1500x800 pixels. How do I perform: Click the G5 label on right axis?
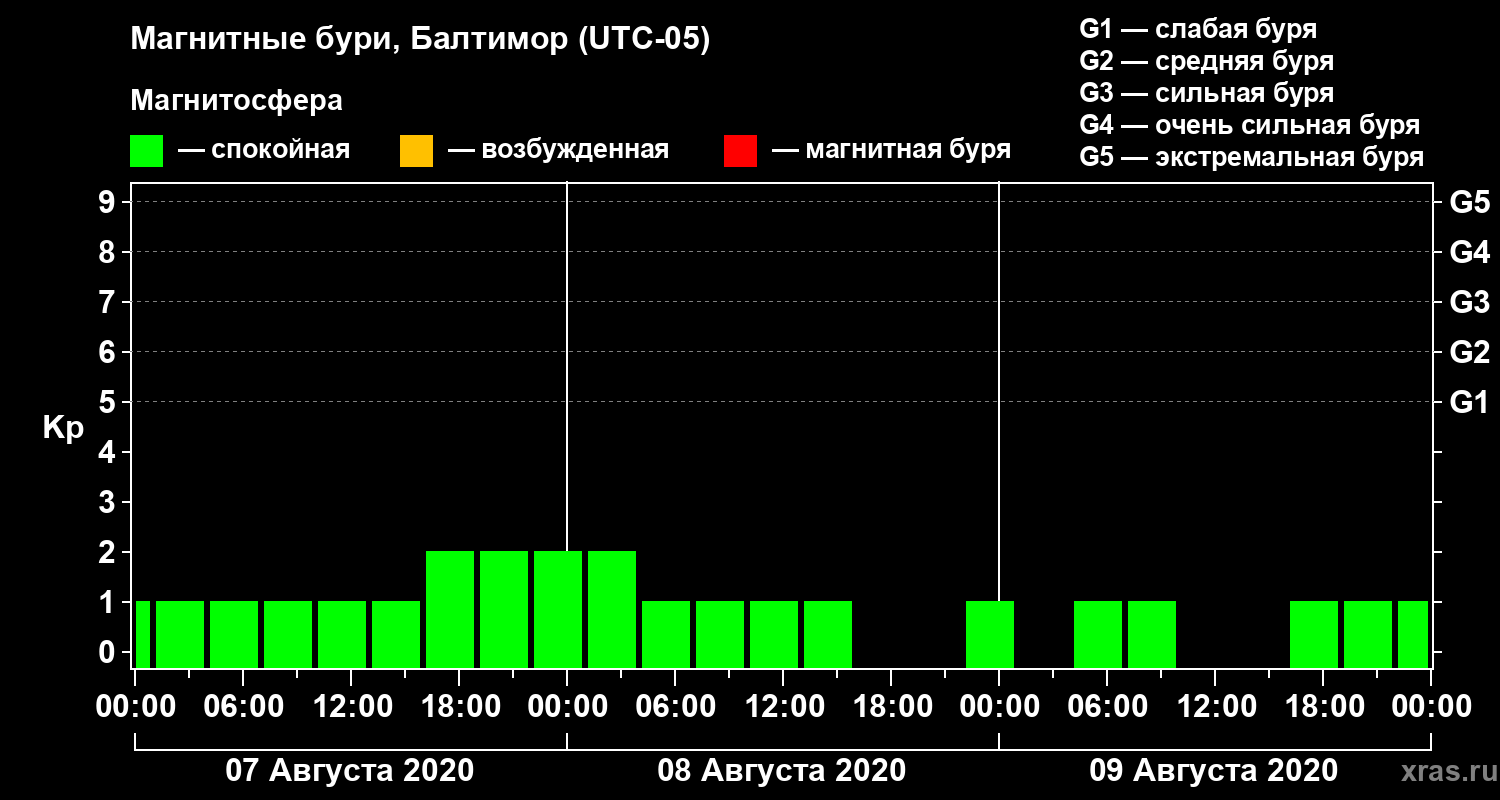(1469, 202)
